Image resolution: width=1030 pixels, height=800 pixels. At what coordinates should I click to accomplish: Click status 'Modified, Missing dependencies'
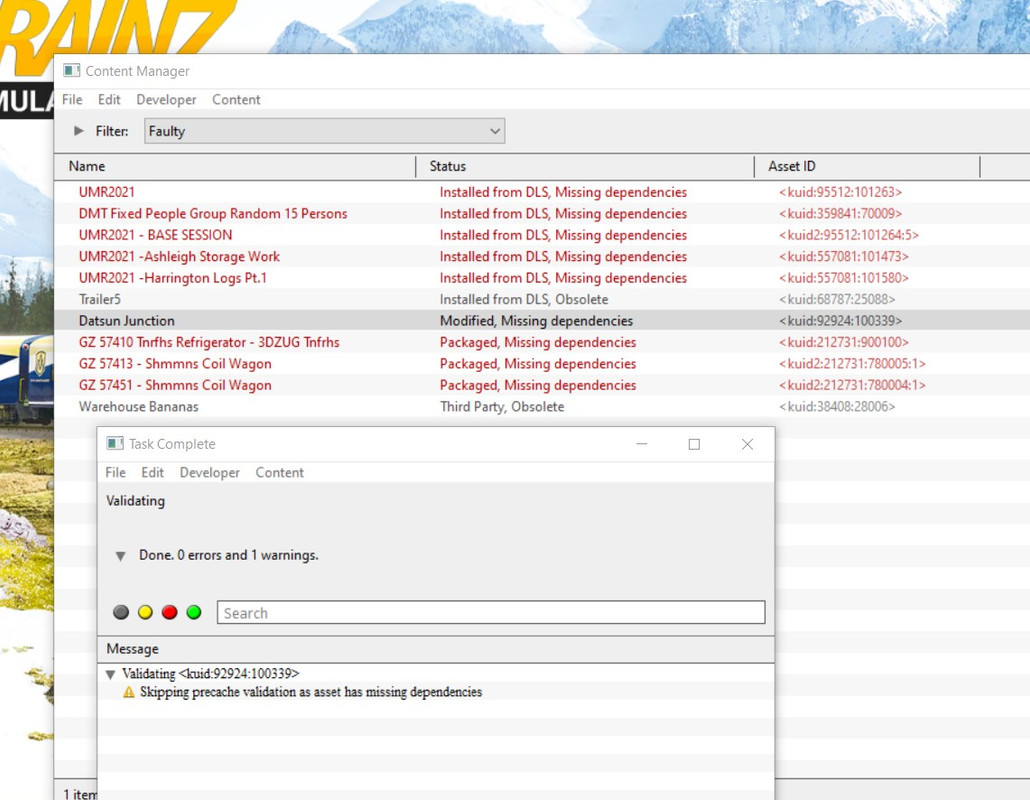click(536, 321)
